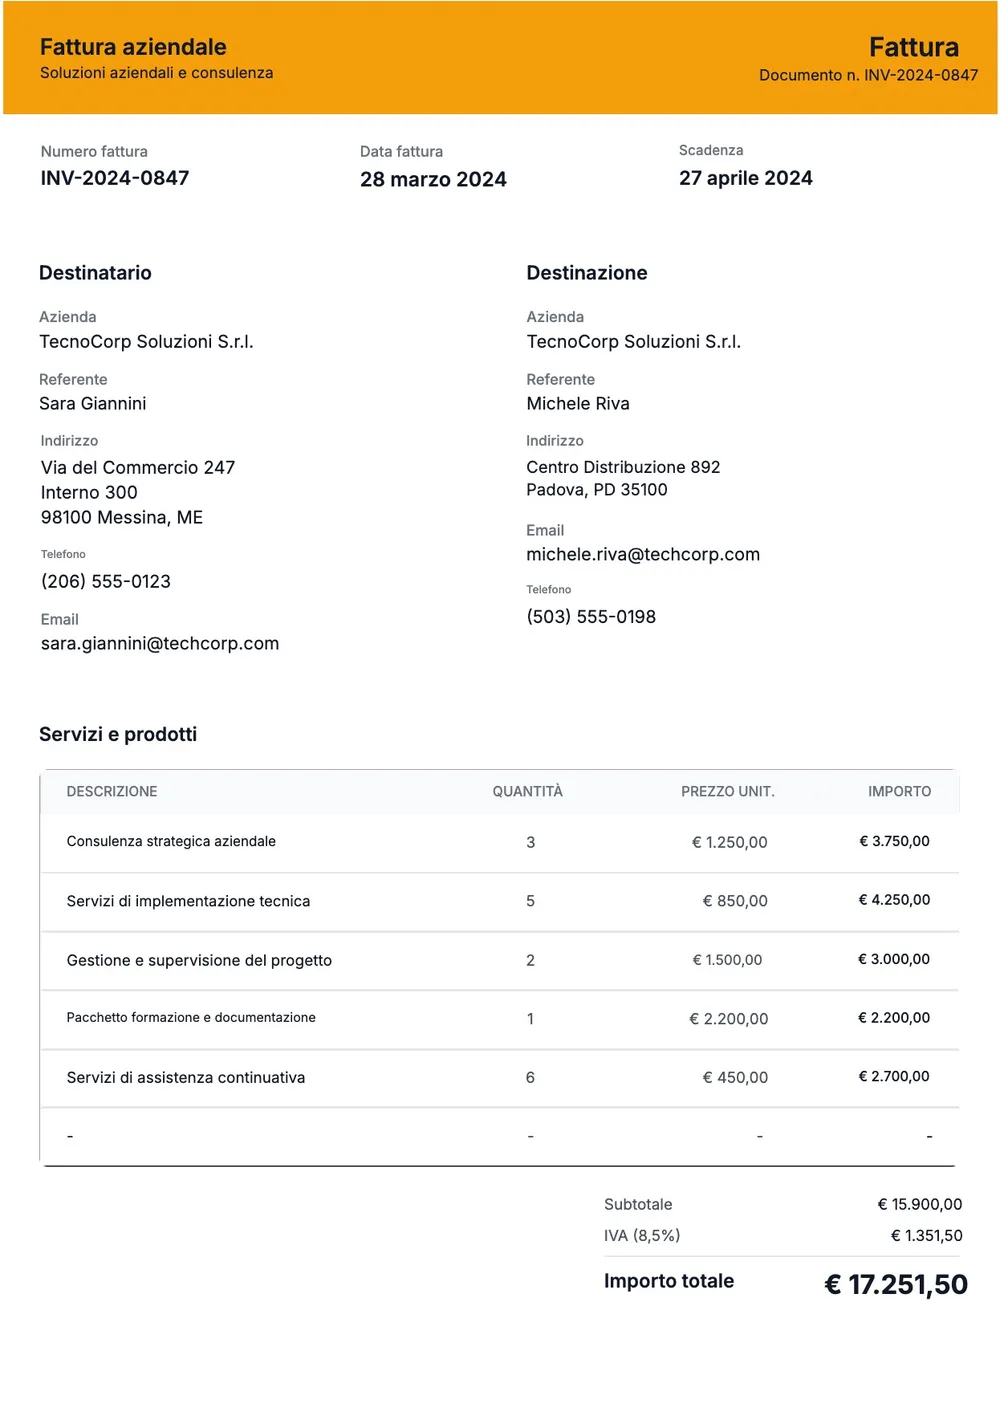Click the invoice date 28 marzo 2024
This screenshot has width=1000, height=1413.
pyautogui.click(x=433, y=180)
